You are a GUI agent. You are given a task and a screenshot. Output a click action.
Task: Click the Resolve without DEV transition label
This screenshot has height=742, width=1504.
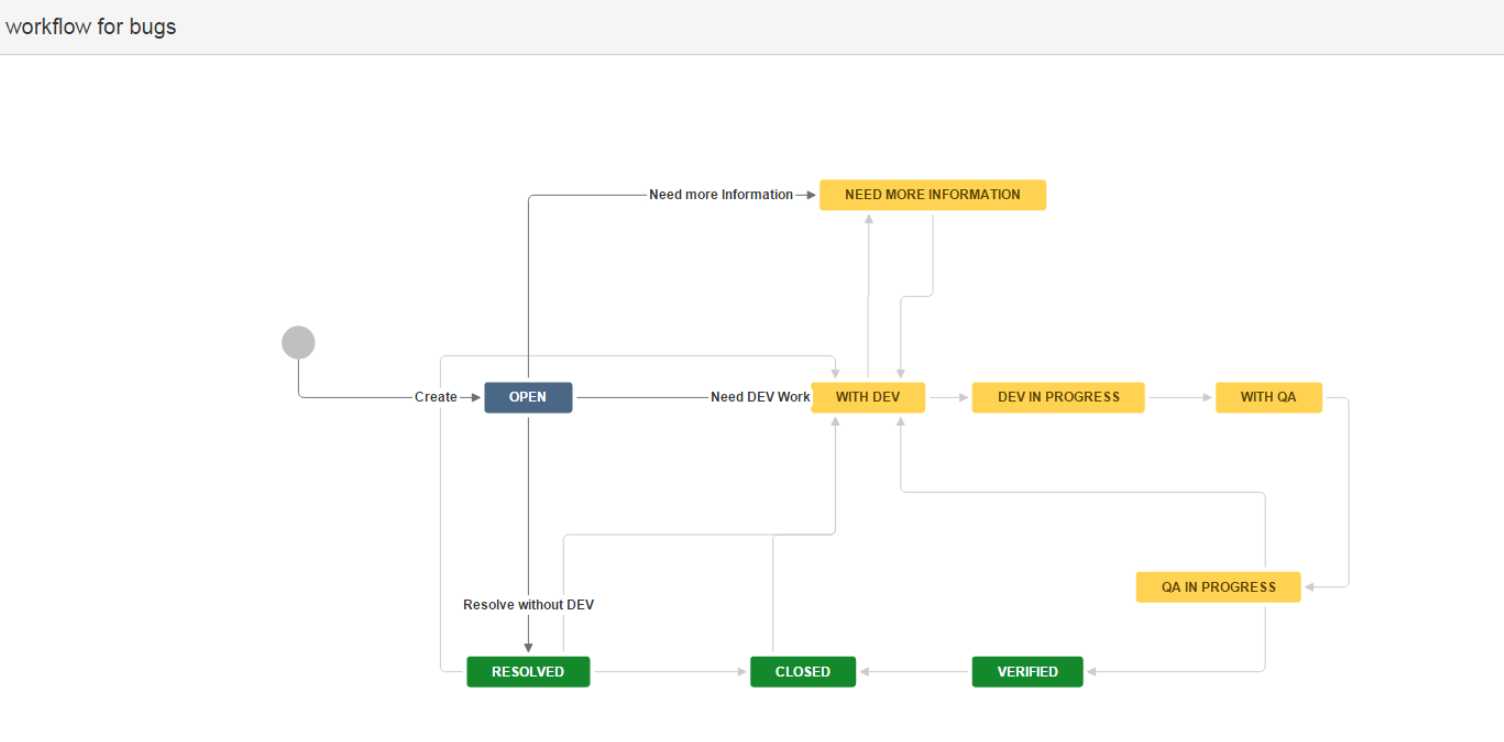(x=528, y=605)
